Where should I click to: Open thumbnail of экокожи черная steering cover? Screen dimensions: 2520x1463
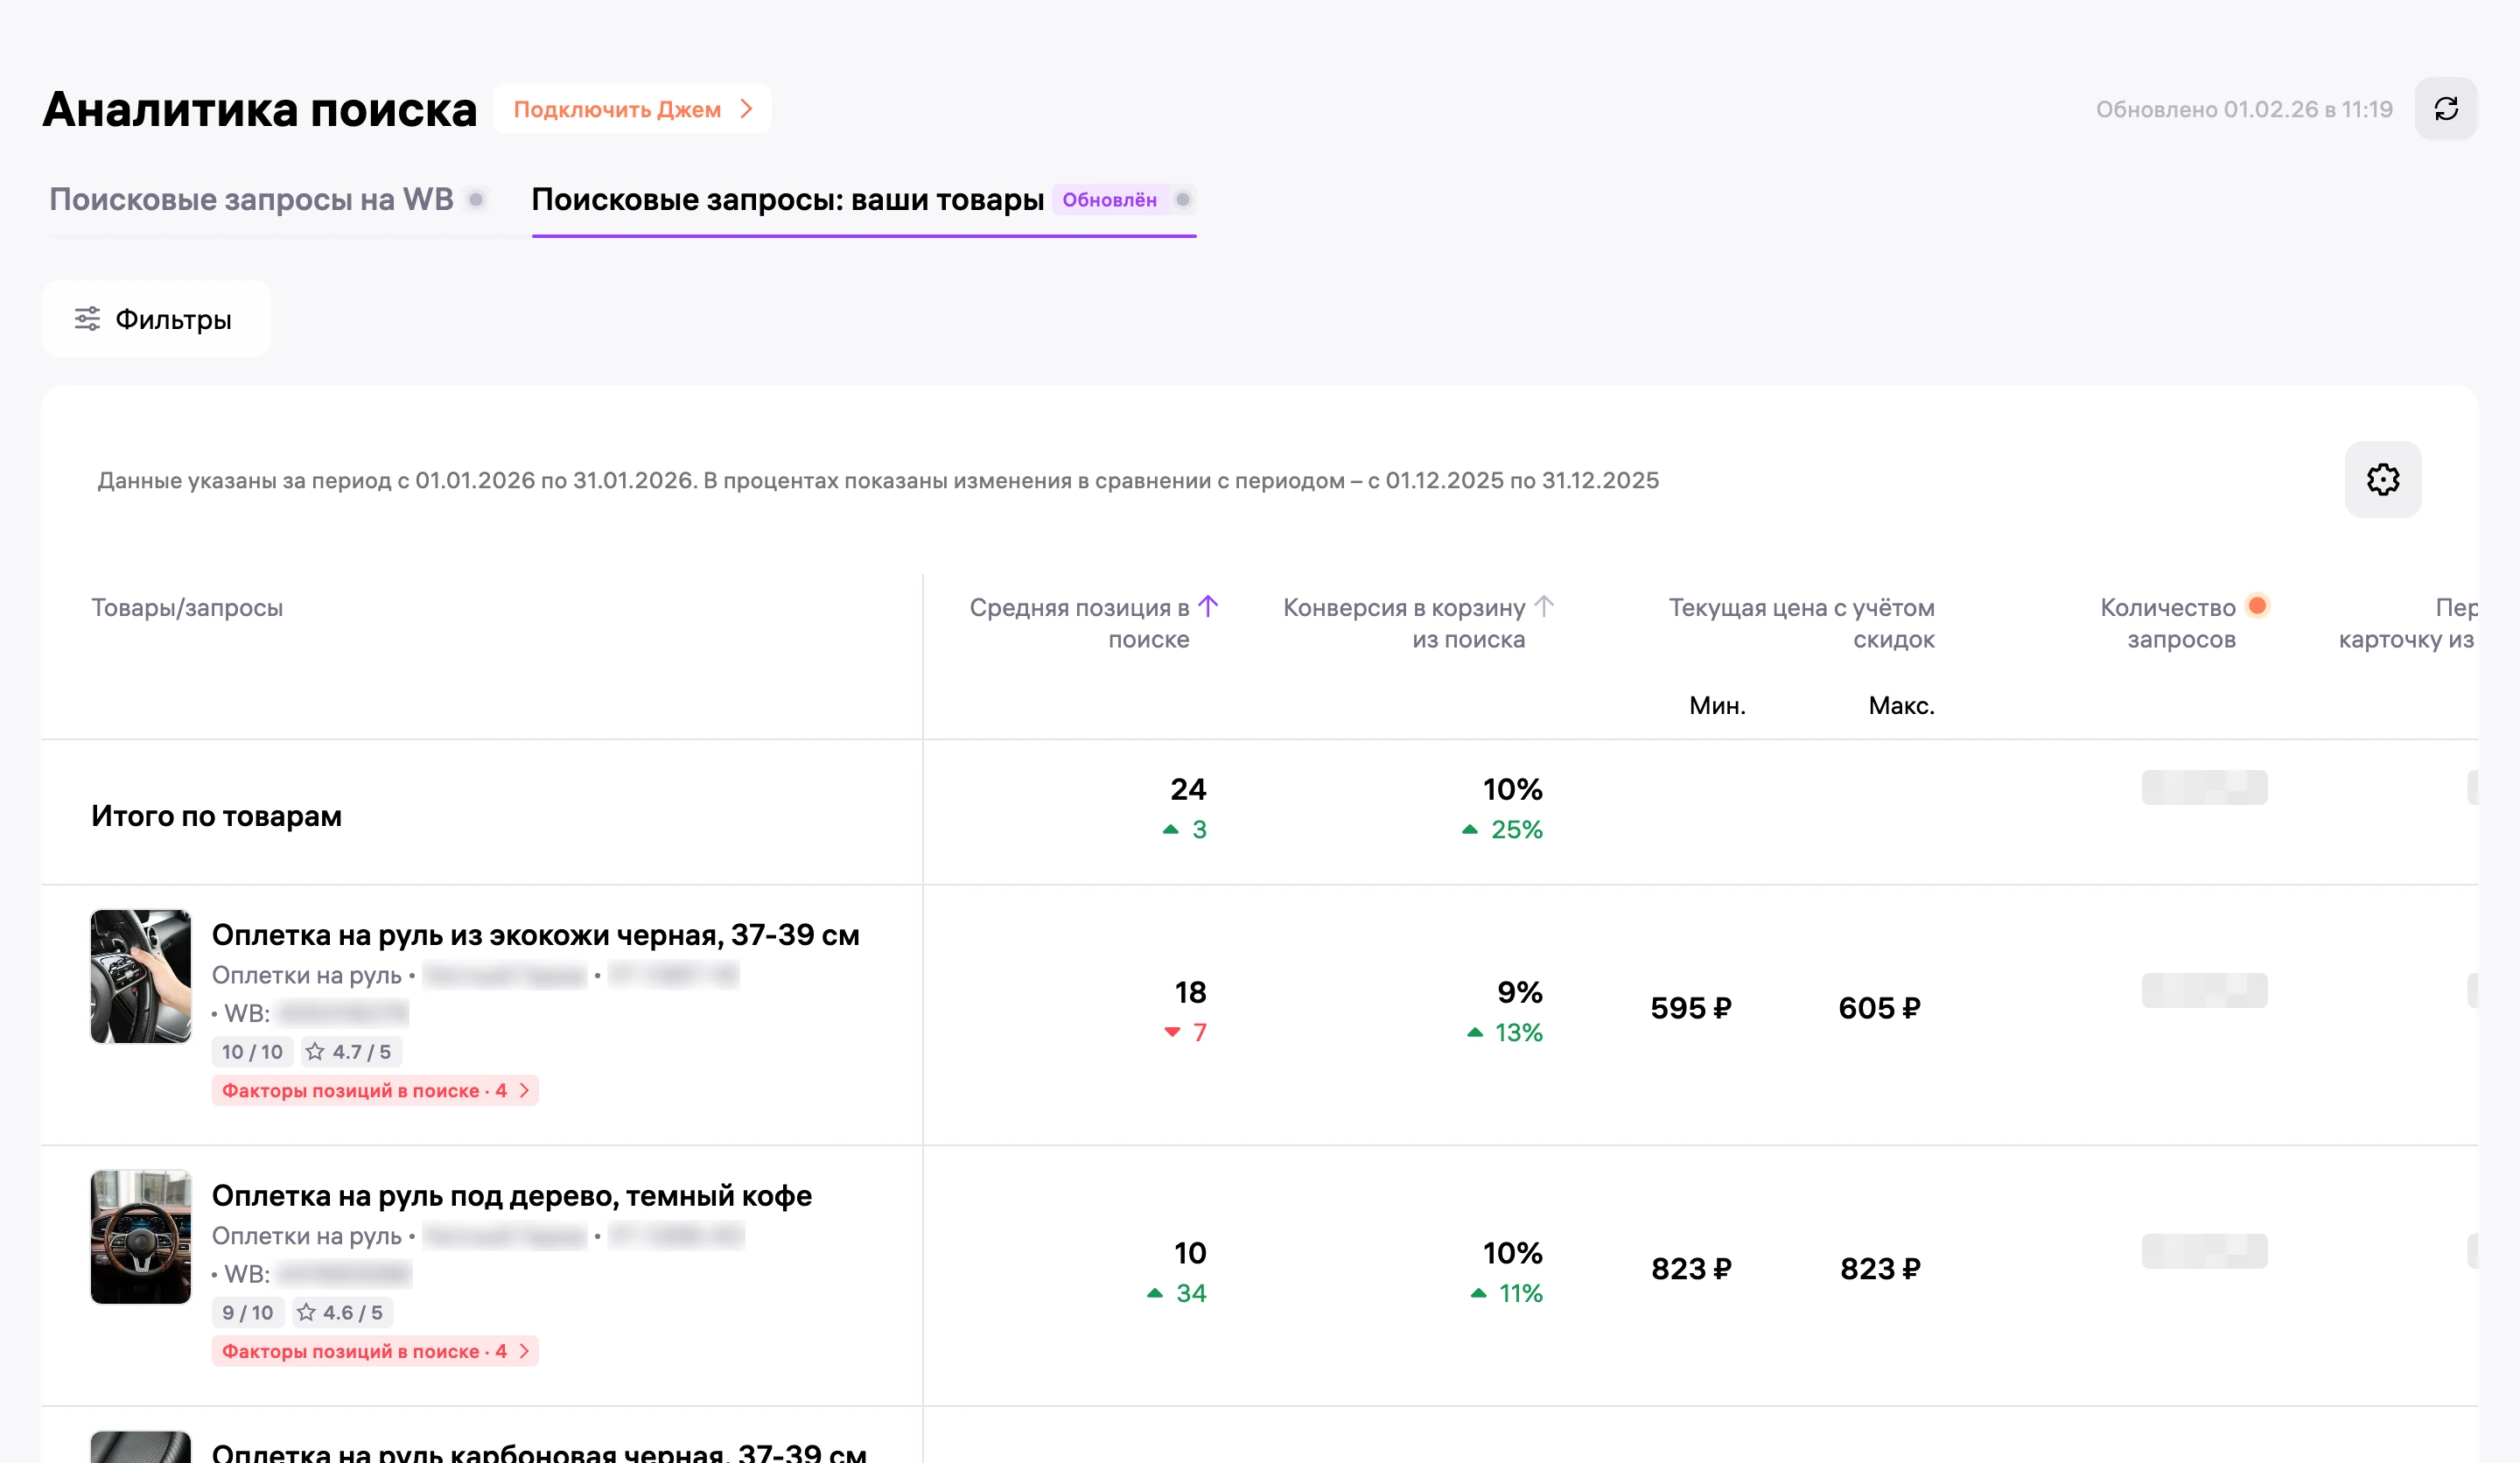click(141, 976)
